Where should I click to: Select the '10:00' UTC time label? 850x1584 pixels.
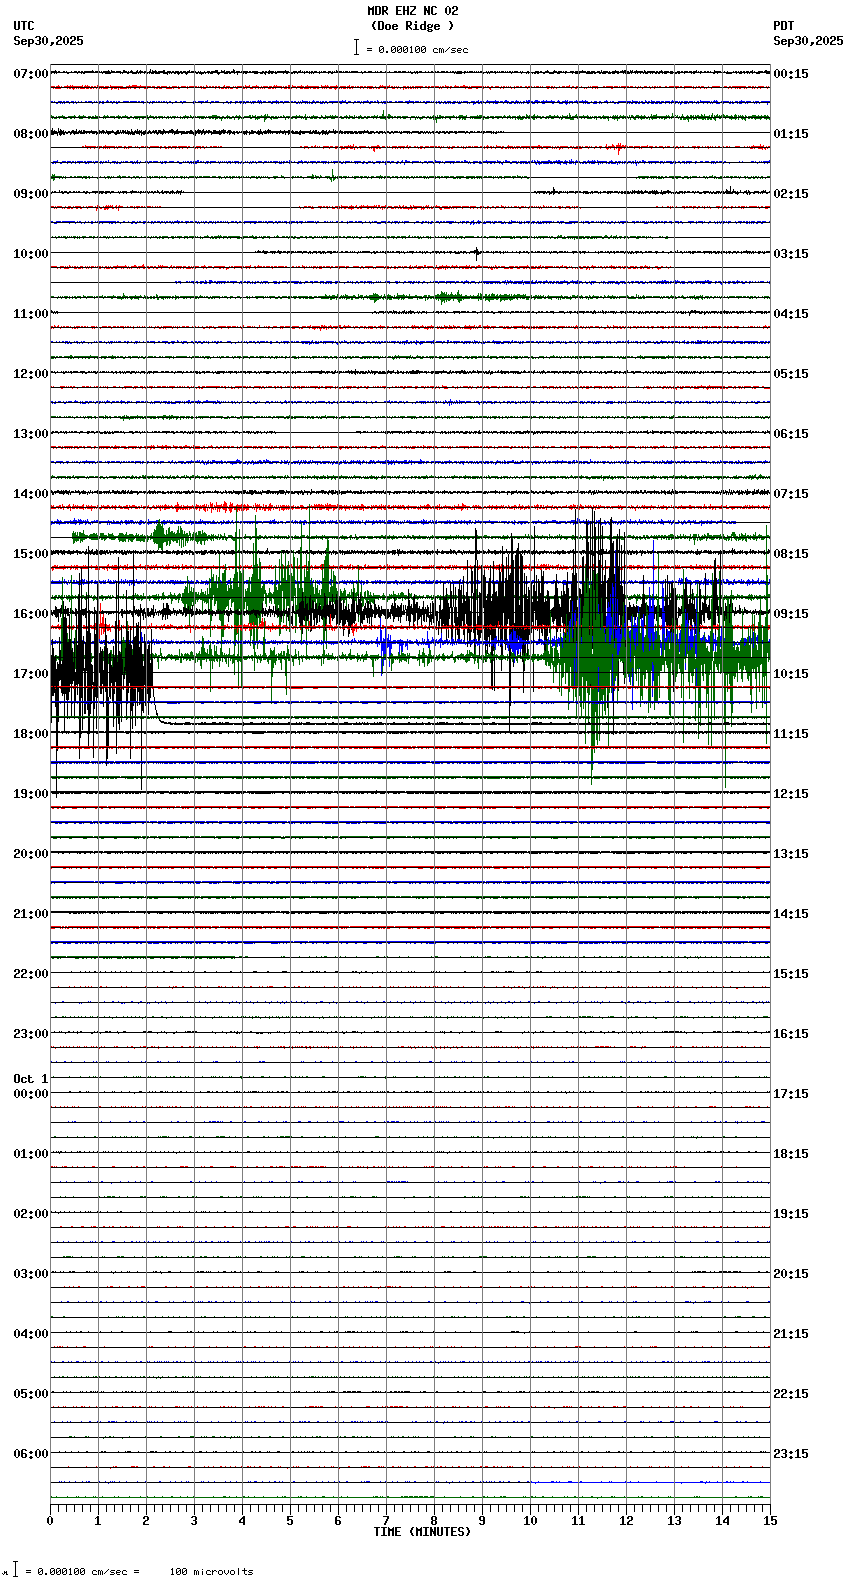(31, 254)
